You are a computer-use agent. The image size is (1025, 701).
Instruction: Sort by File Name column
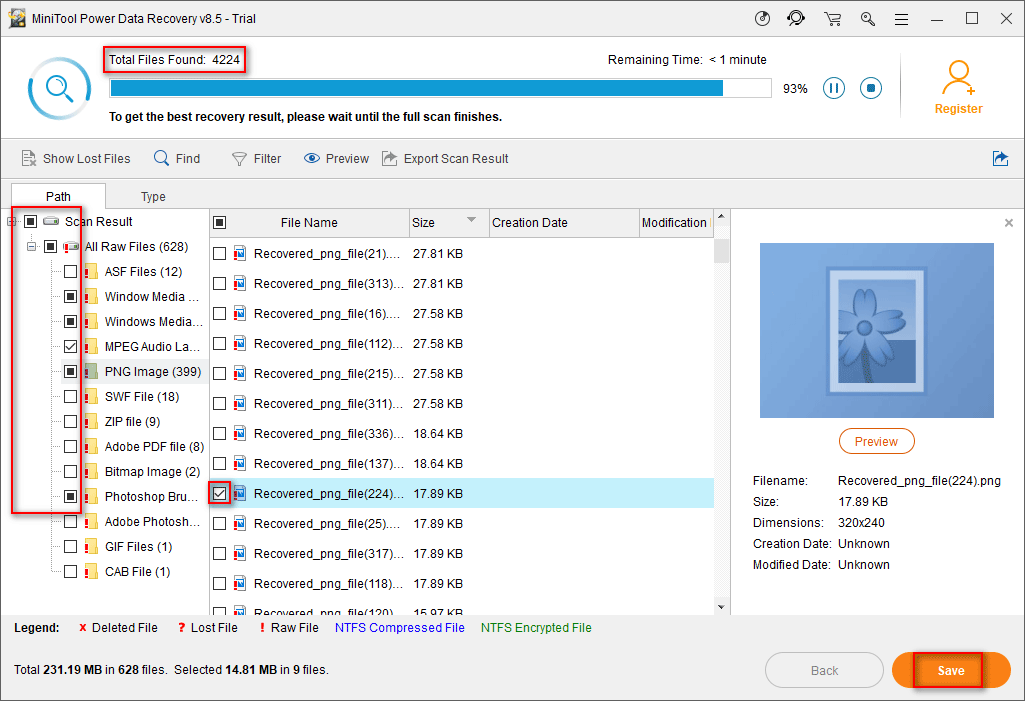point(309,222)
